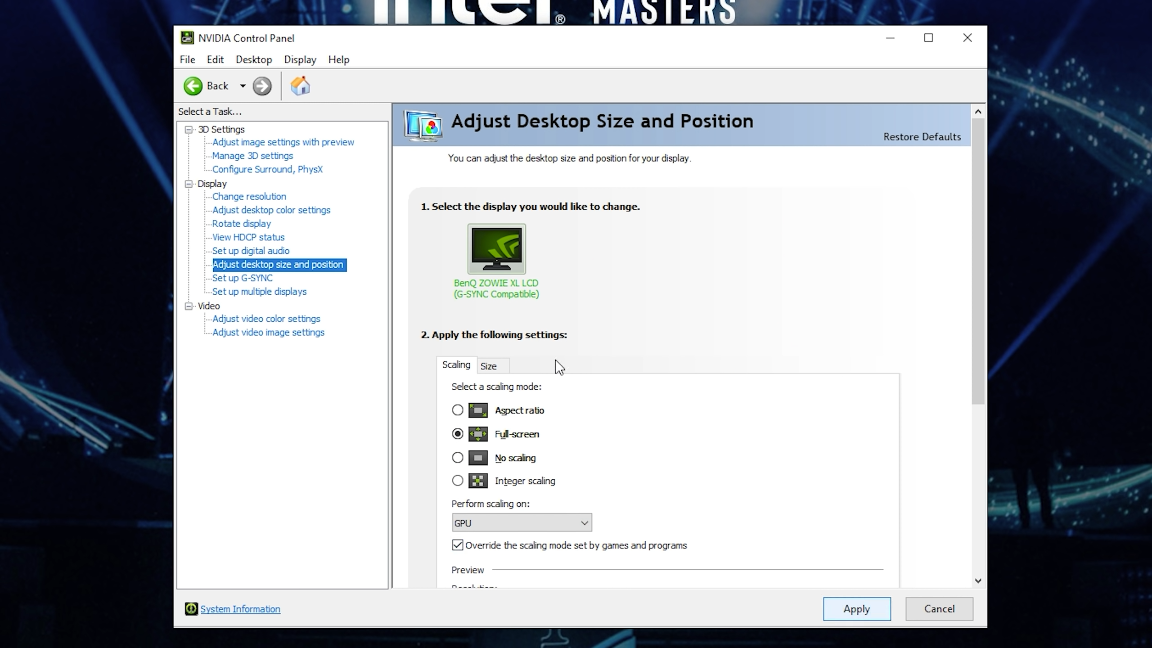The width and height of the screenshot is (1152, 648).
Task: Click the scrollbar up arrow
Action: tap(978, 112)
